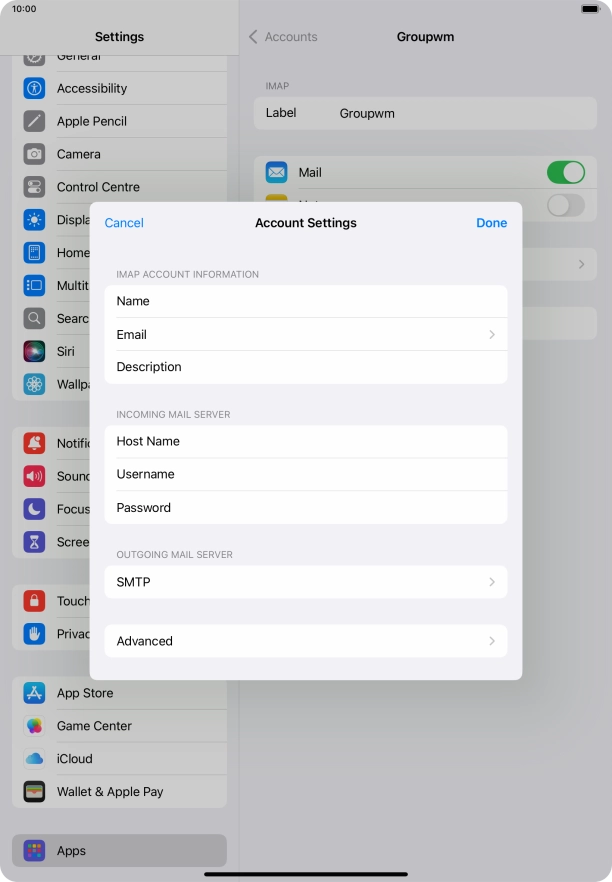Expand the SMTP outgoing server row

point(305,582)
